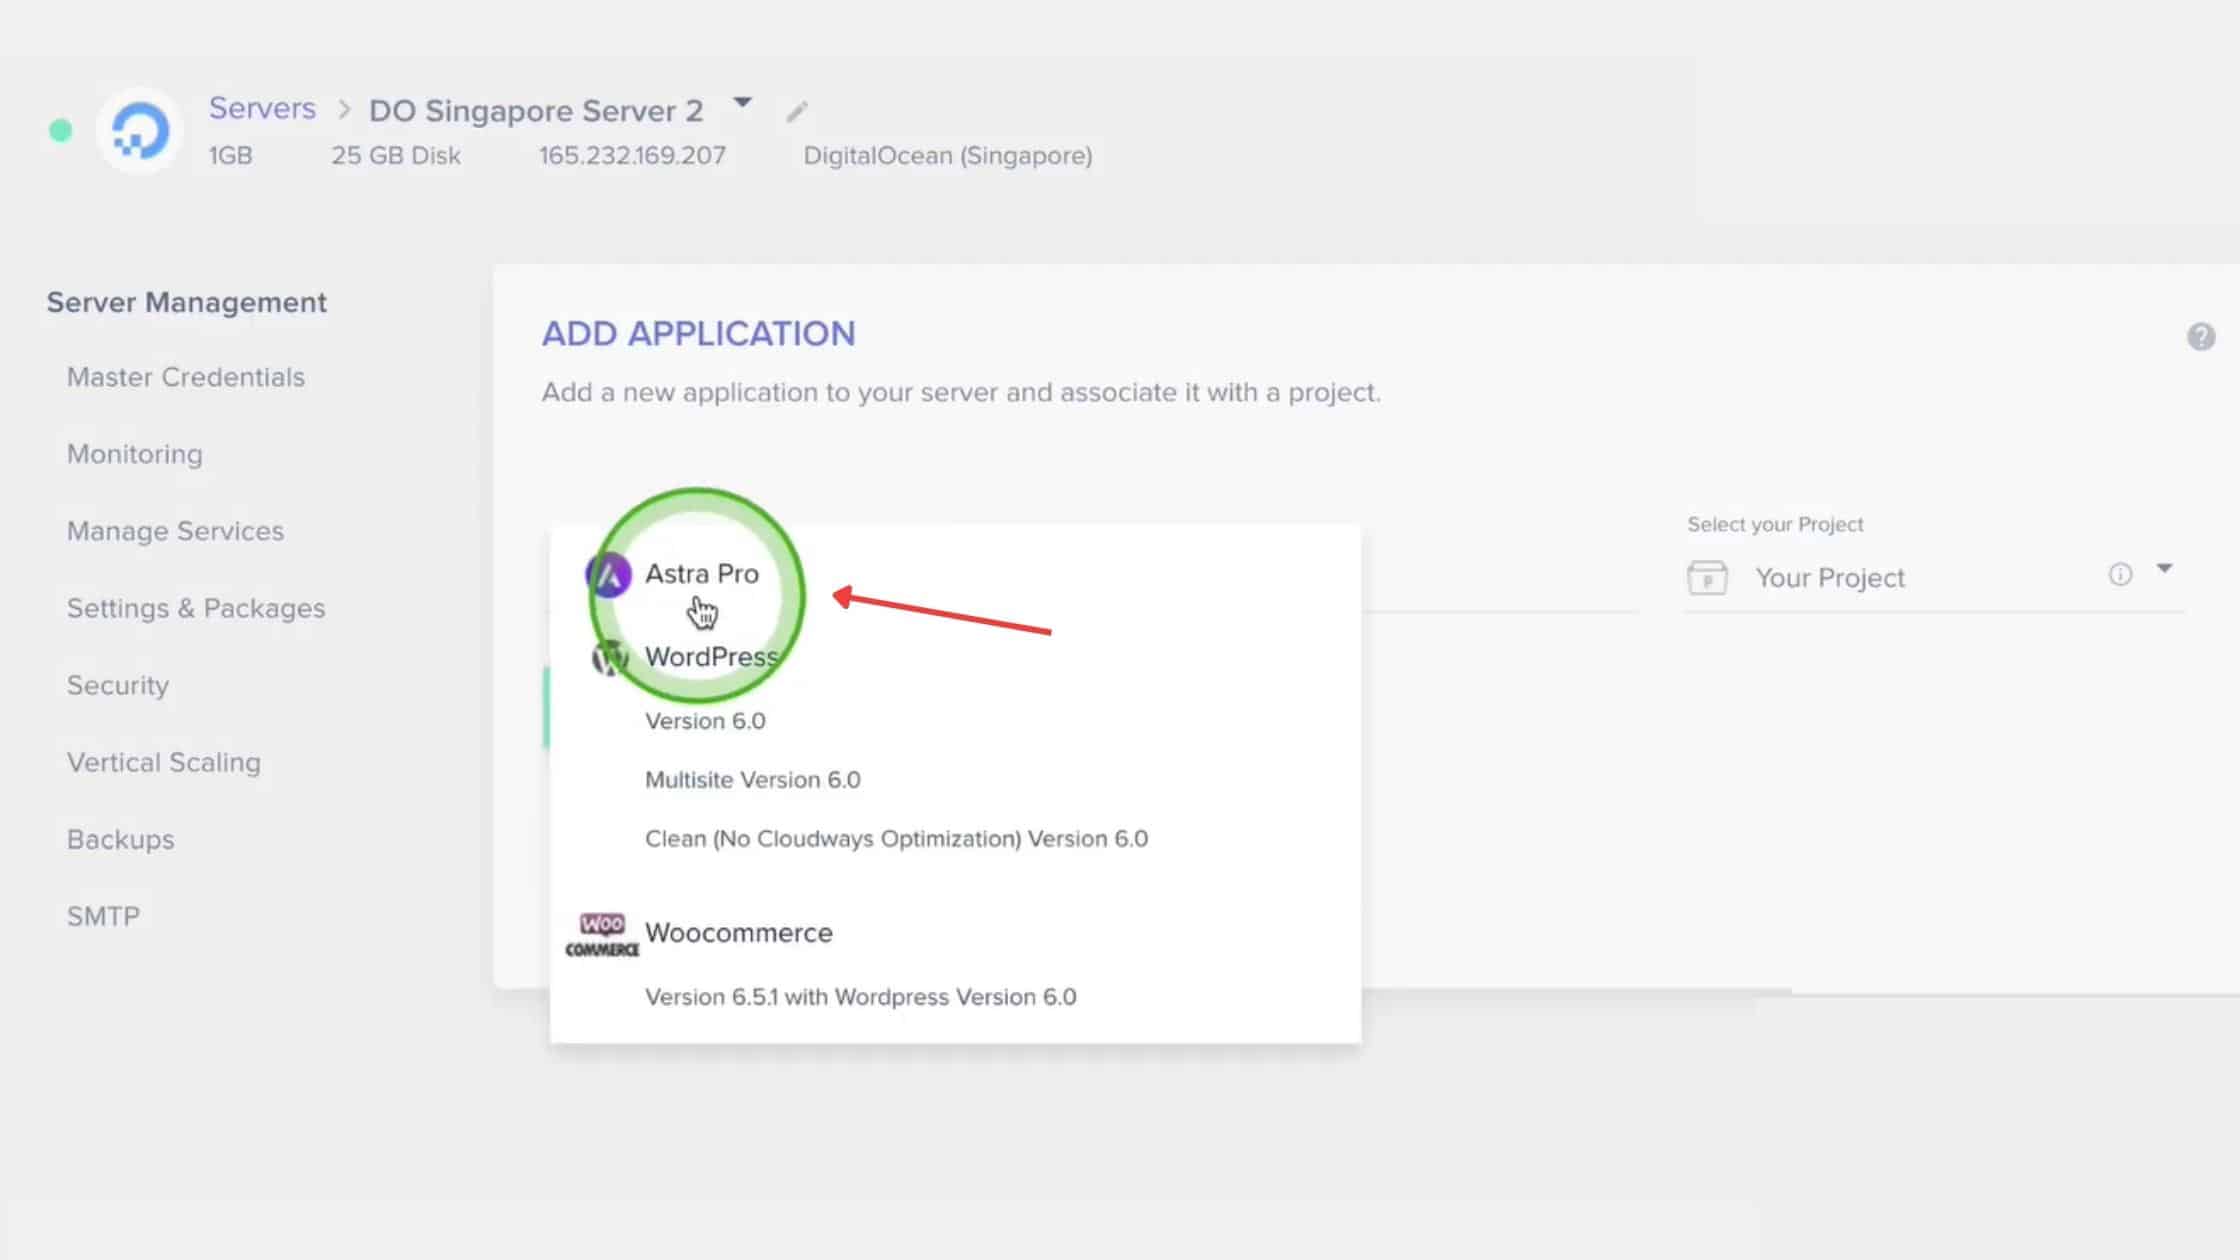Screen dimensions: 2240x1260
Task: Expand the server name dropdown arrow
Action: click(x=742, y=103)
